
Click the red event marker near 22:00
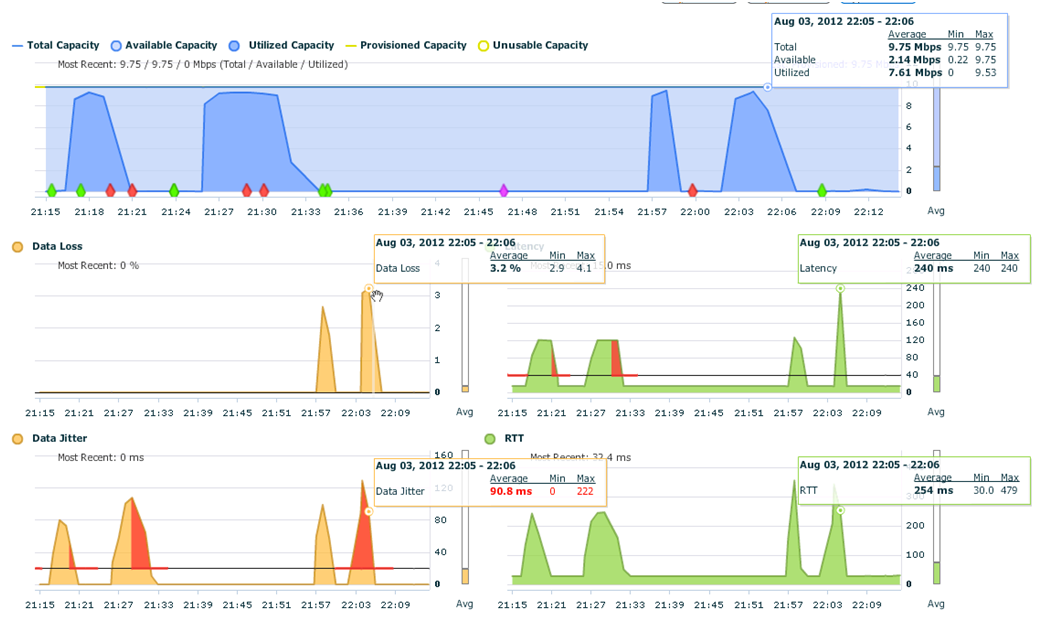click(692, 190)
